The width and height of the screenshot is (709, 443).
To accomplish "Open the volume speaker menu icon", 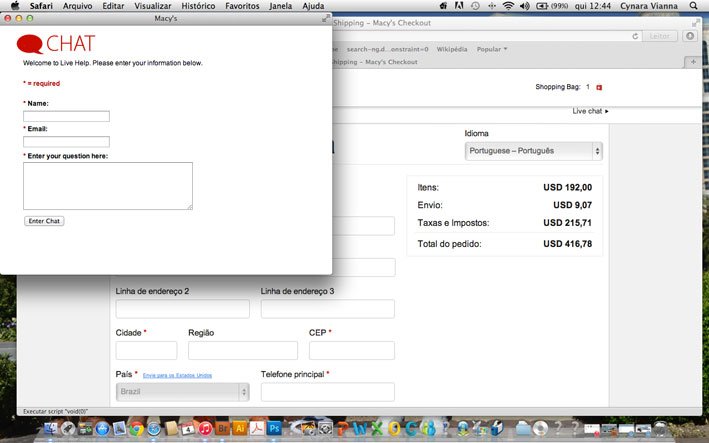I will coord(525,5).
